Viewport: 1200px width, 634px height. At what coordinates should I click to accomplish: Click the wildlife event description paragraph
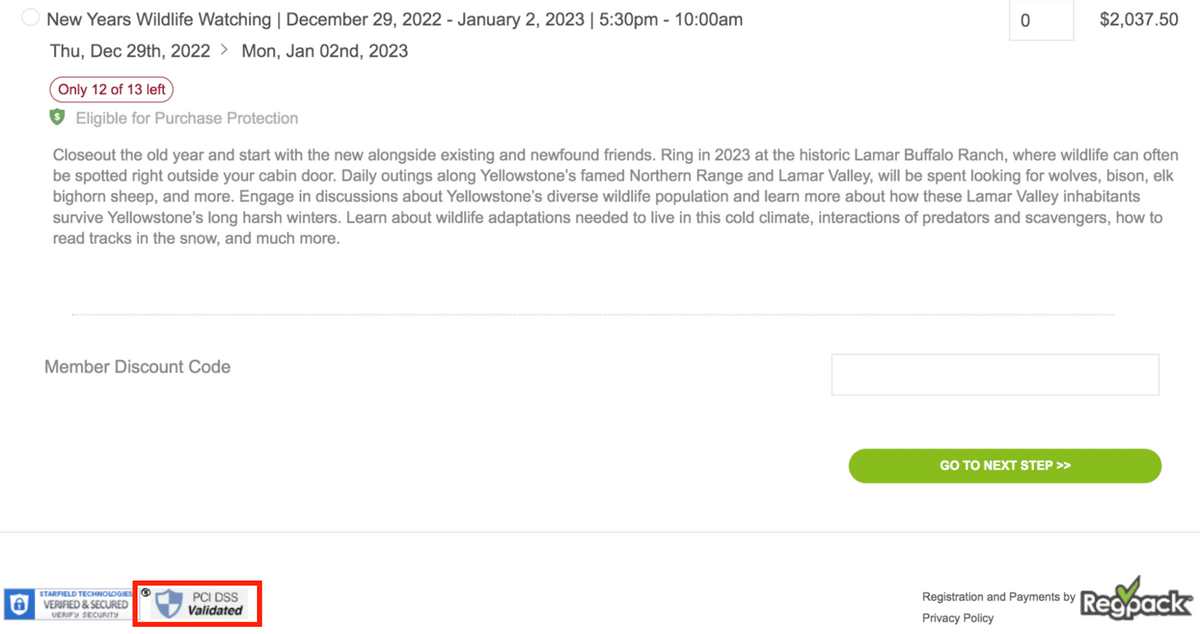coord(600,198)
